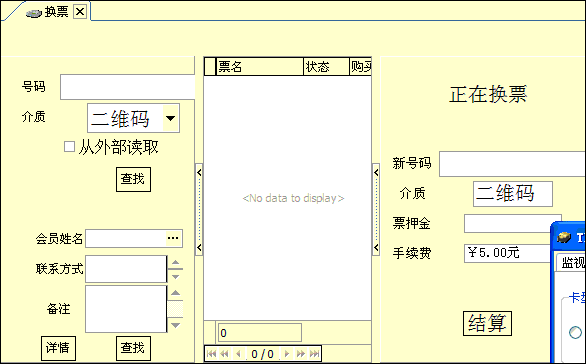Click the 票押金 input field

(x=513, y=223)
